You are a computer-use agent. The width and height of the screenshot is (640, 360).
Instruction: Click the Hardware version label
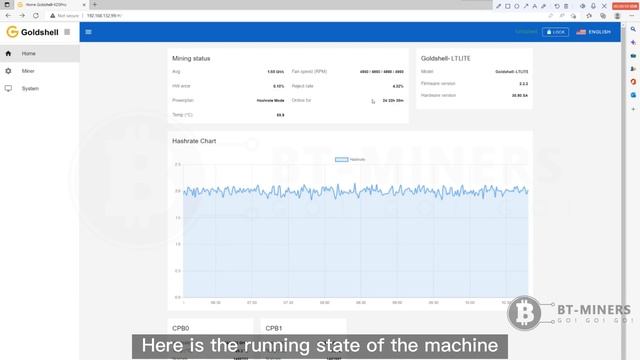click(x=438, y=95)
